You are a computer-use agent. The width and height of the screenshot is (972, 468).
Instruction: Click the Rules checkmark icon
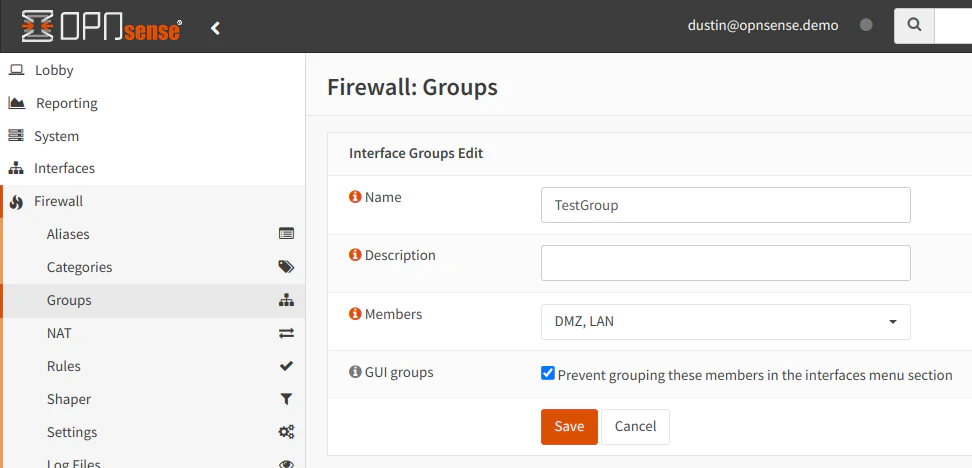coord(286,366)
